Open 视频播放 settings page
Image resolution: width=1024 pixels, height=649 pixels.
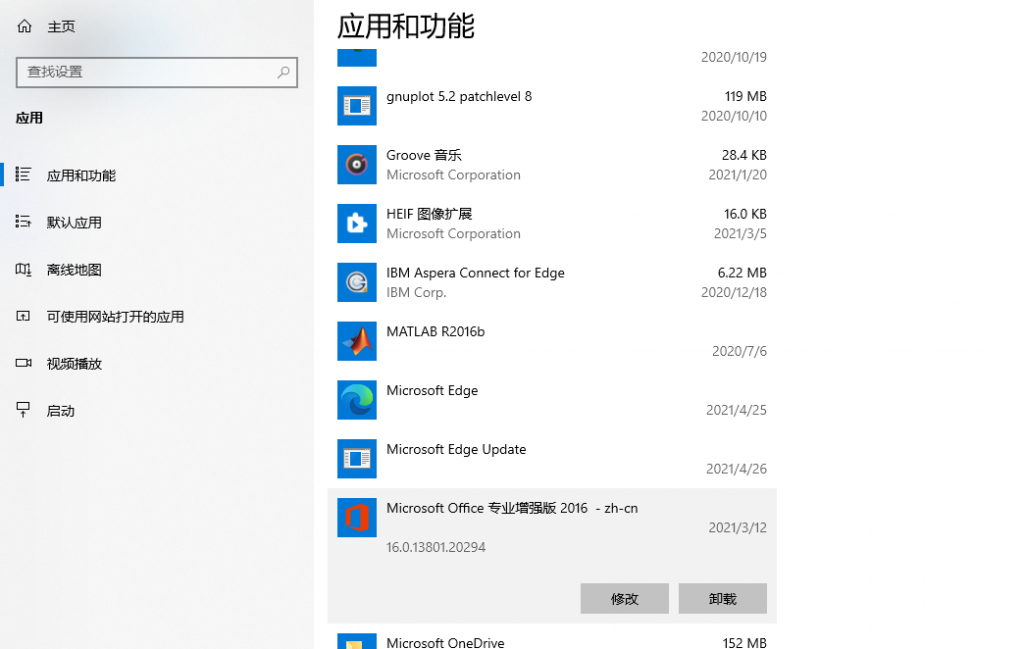coord(74,364)
